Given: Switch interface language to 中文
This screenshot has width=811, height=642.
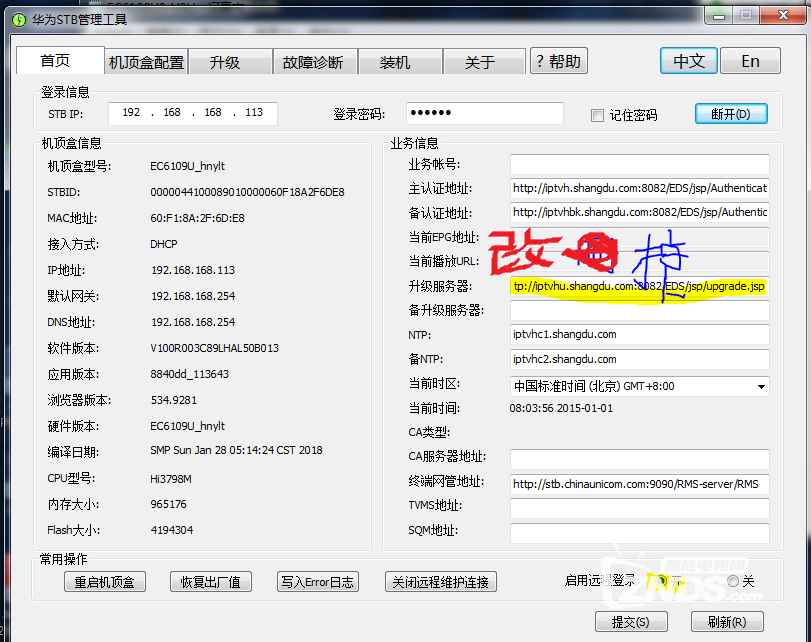Looking at the screenshot, I should pyautogui.click(x=689, y=61).
